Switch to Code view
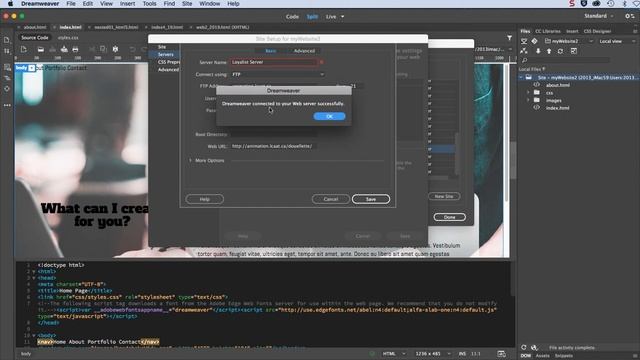 click(x=292, y=17)
